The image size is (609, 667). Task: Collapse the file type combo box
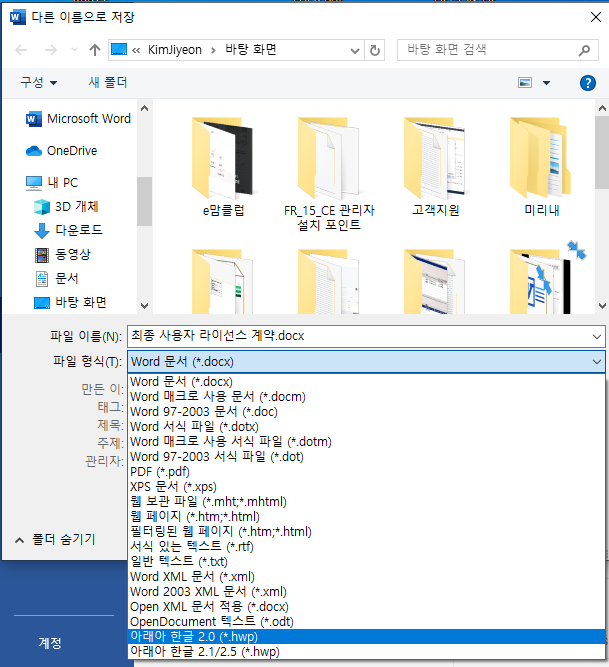tap(597, 362)
